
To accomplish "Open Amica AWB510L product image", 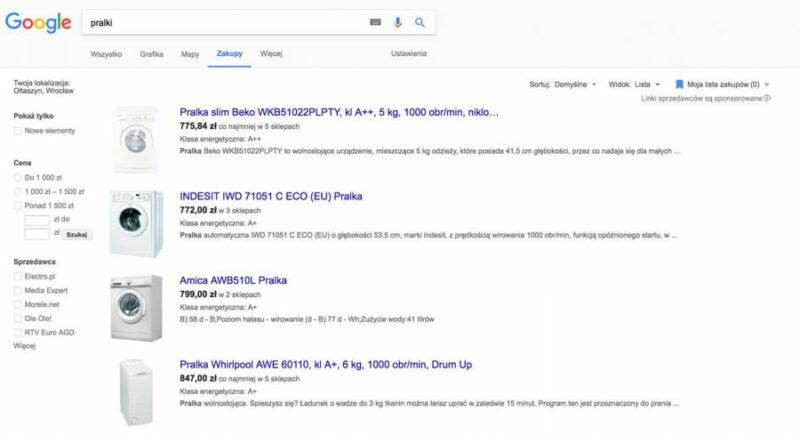I will tap(135, 308).
